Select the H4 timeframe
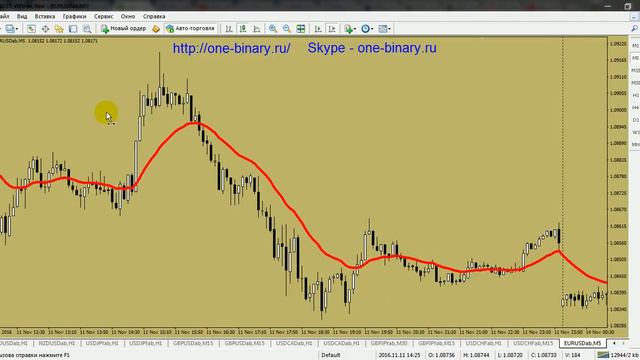Image resolution: width=640 pixels, height=360 pixels. pyautogui.click(x=636, y=107)
